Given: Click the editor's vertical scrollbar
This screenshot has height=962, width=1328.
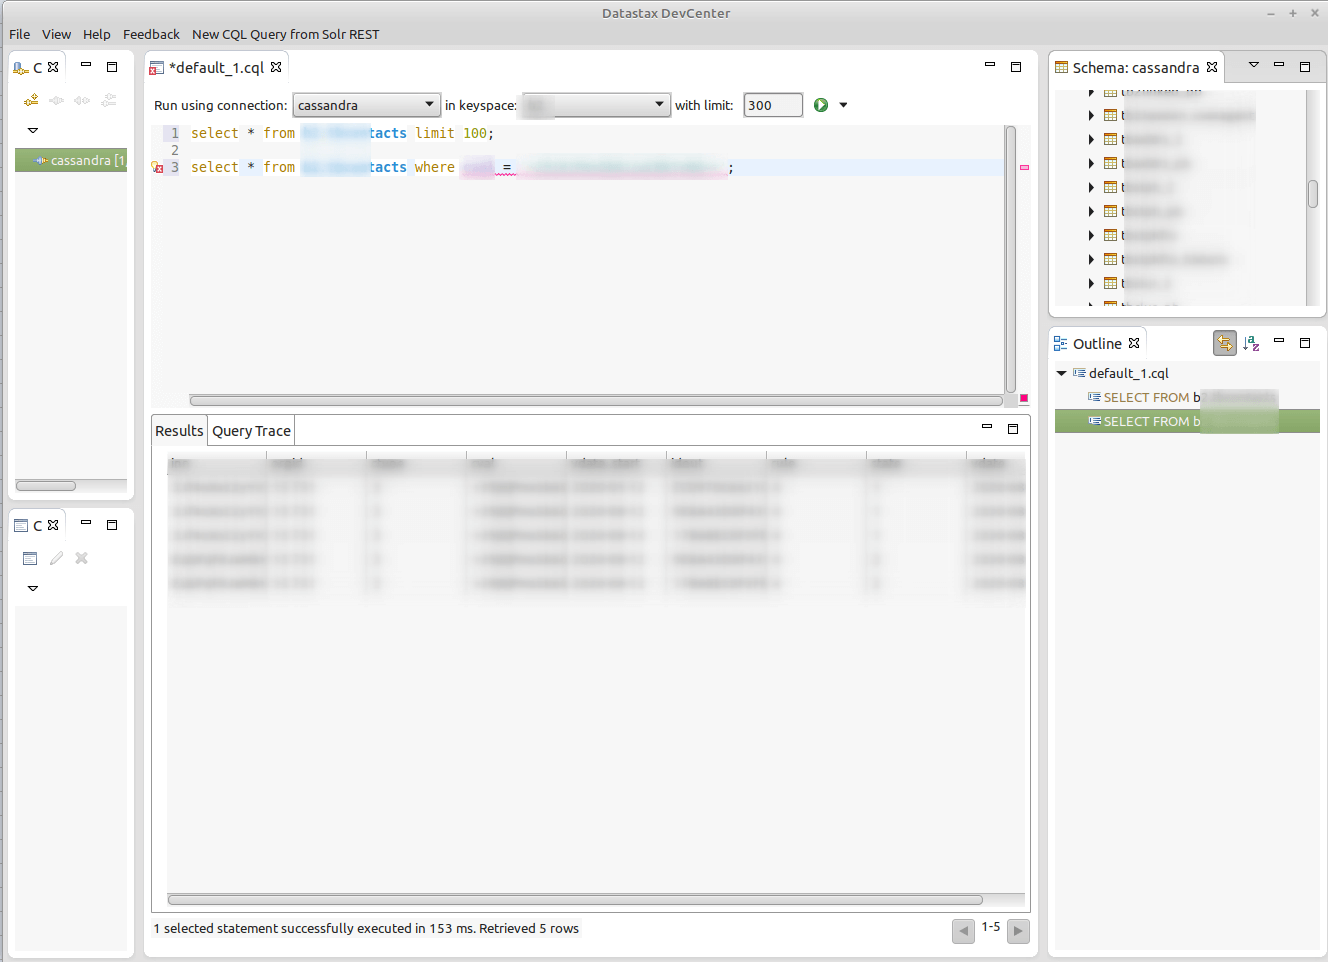Looking at the screenshot, I should pos(1010,259).
